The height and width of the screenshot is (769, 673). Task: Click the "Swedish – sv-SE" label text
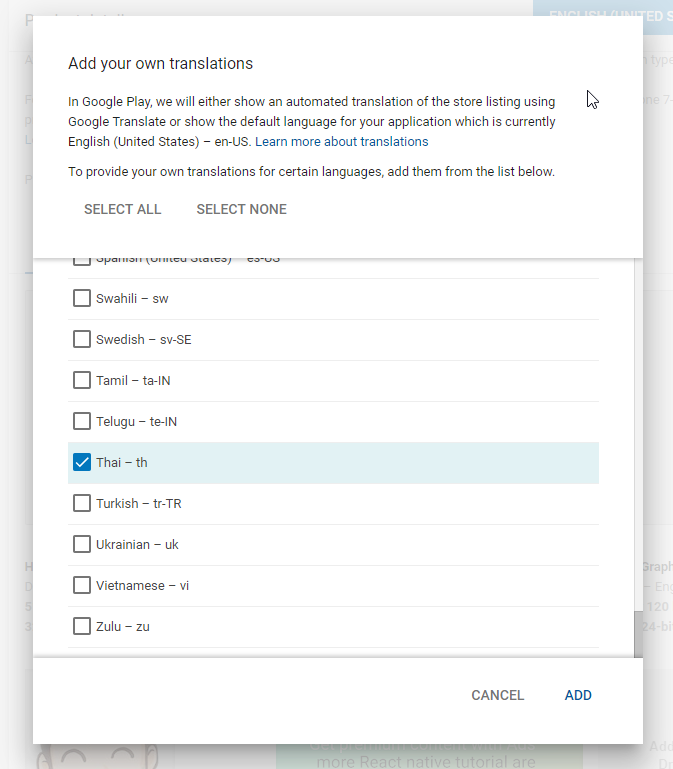[143, 339]
